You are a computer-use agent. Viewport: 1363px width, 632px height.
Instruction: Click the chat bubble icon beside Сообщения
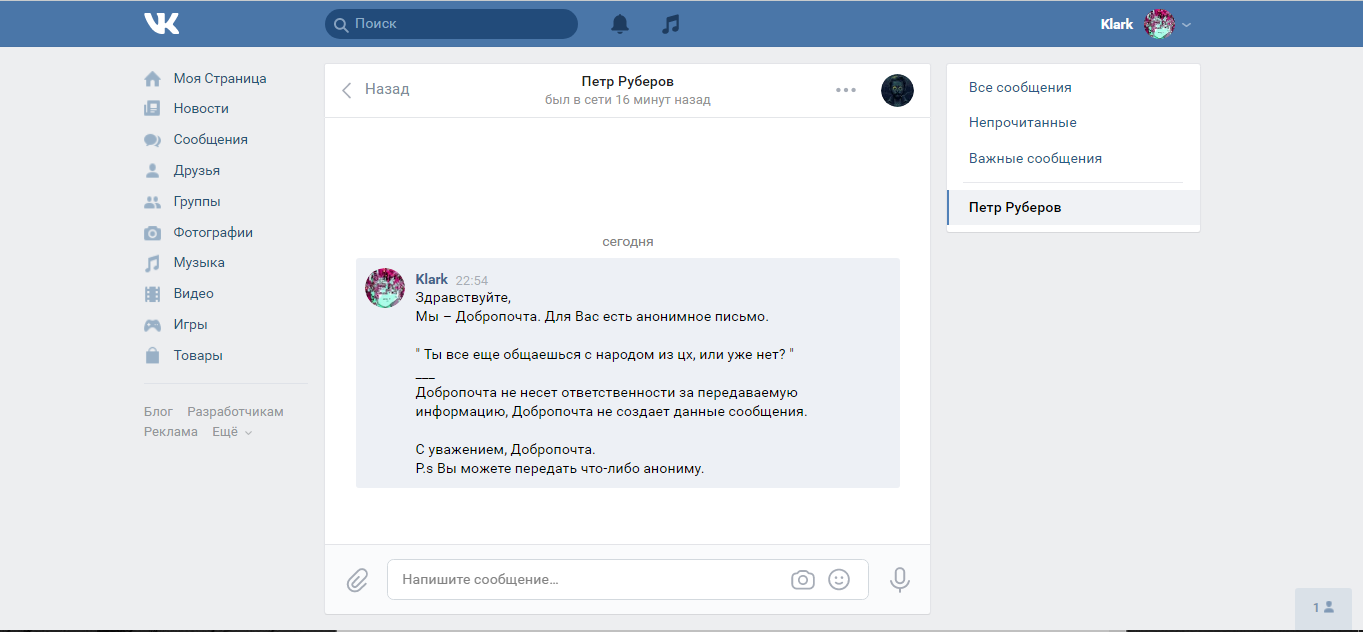point(152,140)
